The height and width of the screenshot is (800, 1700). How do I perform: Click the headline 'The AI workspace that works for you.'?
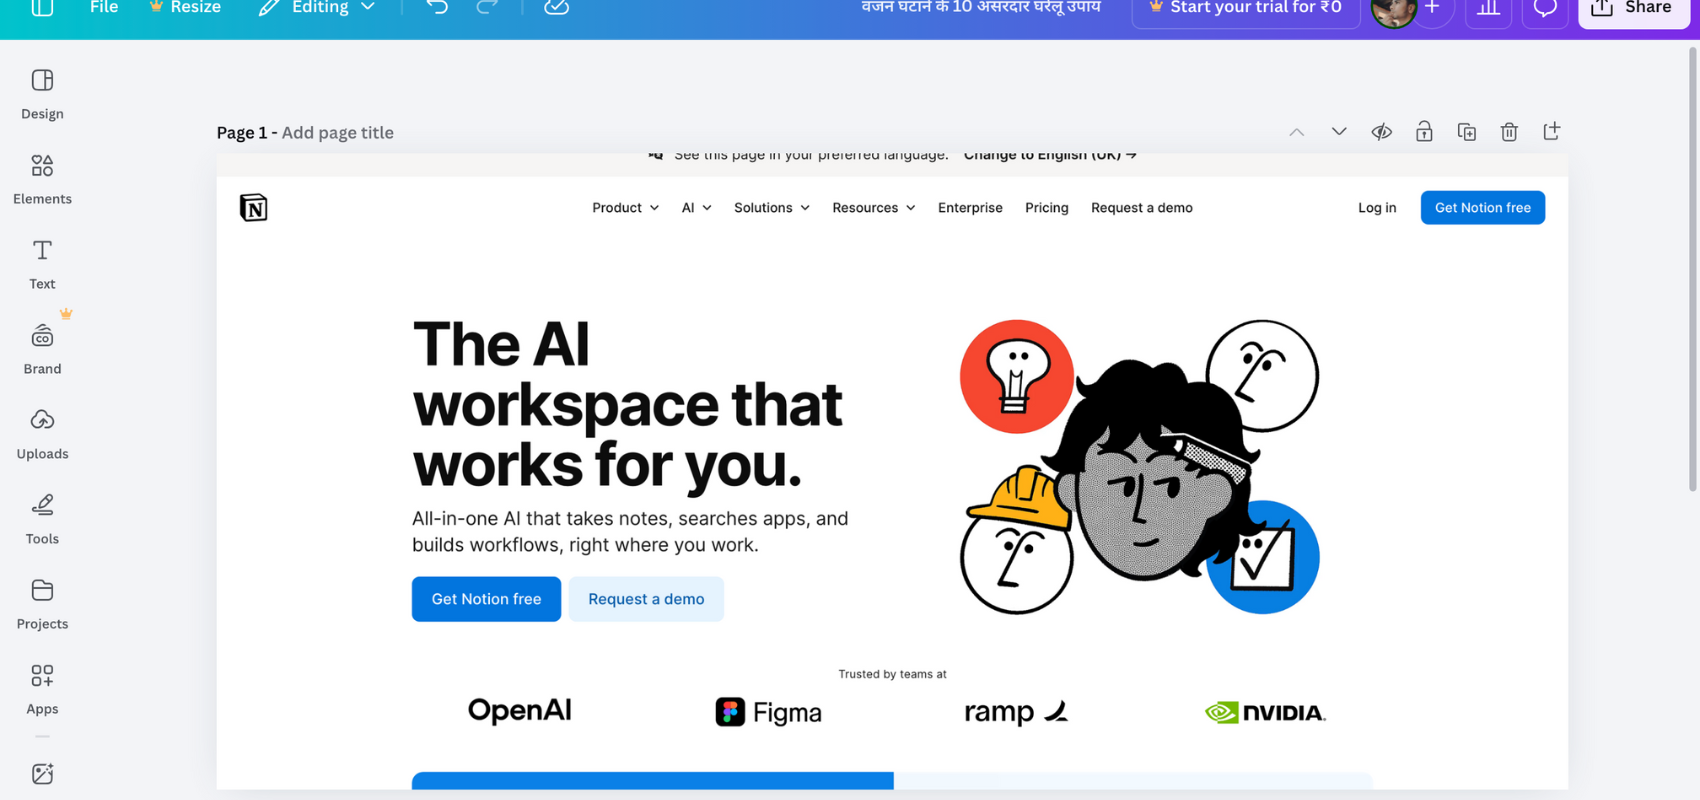[x=627, y=405]
